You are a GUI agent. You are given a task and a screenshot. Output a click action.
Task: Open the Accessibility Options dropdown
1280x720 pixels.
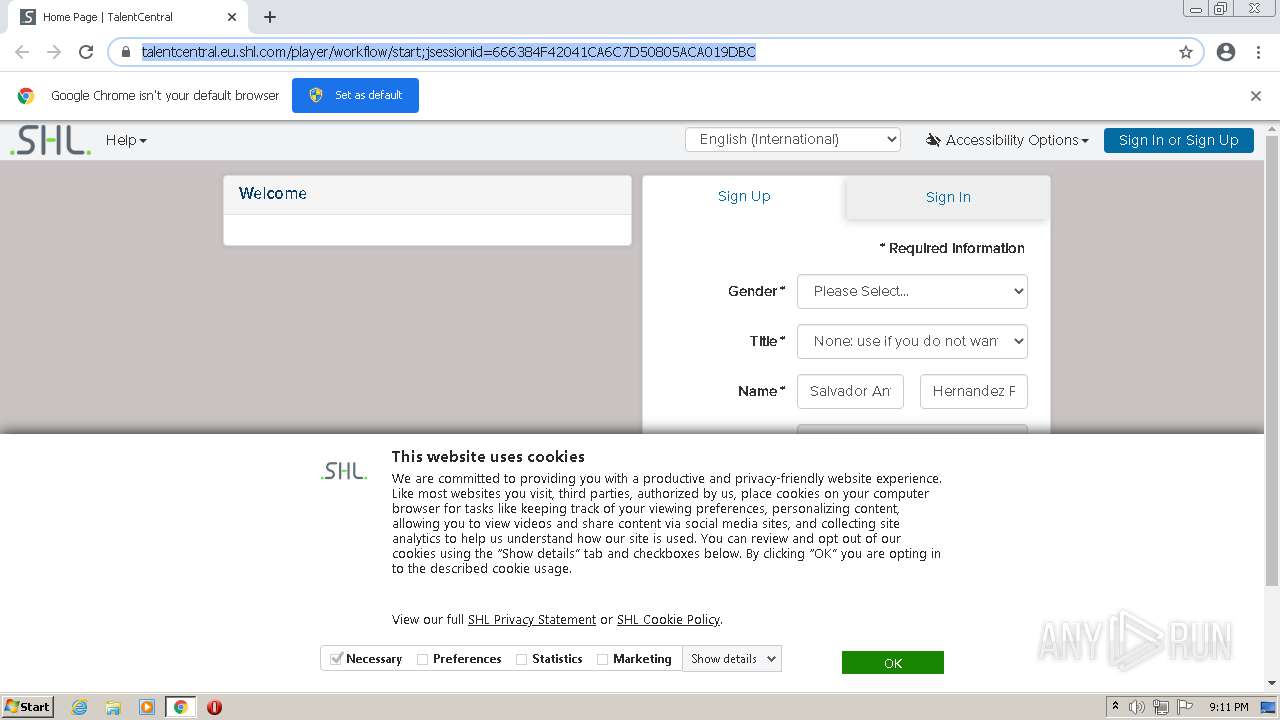click(1007, 140)
